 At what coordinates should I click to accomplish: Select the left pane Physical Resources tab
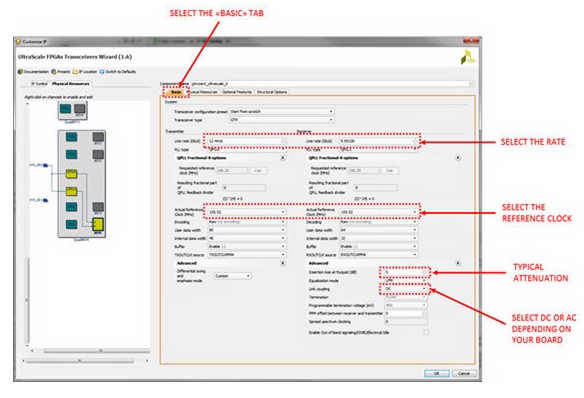click(70, 84)
